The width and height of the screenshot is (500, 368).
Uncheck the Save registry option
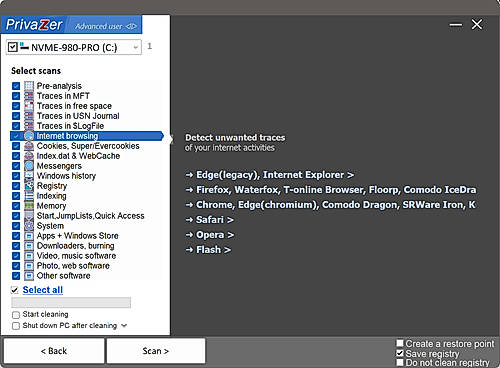[x=400, y=353]
